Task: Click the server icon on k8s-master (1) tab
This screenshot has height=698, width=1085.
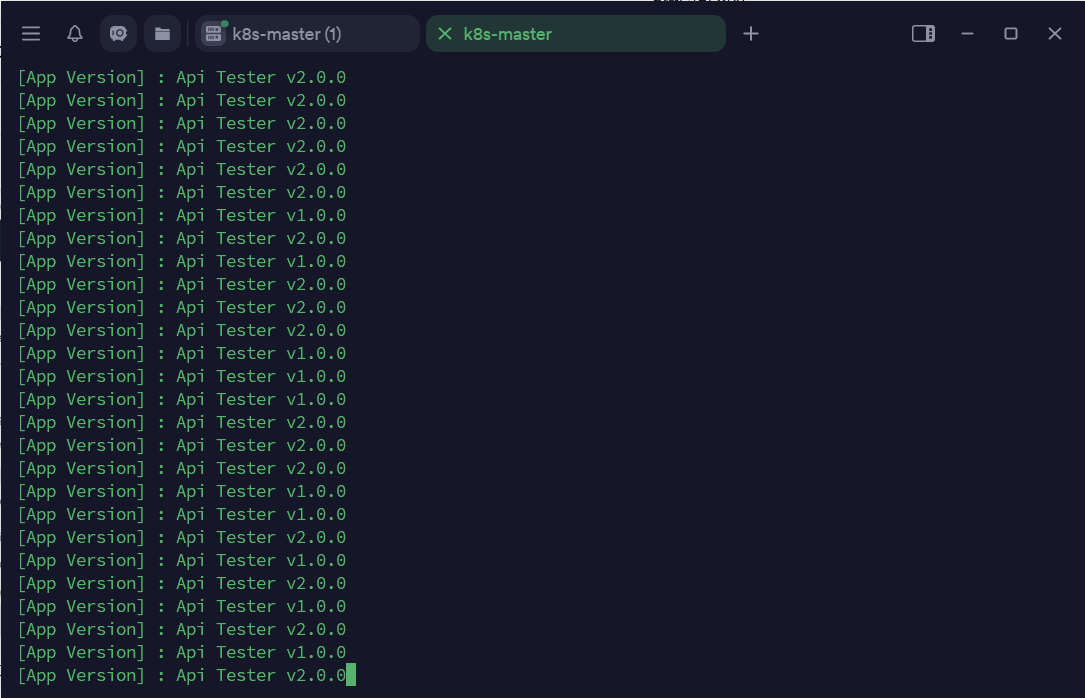Action: pos(212,34)
